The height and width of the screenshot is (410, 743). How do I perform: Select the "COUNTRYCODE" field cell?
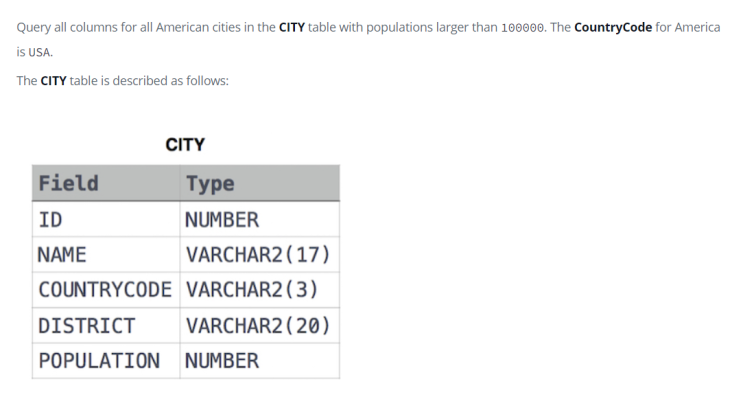(x=105, y=290)
